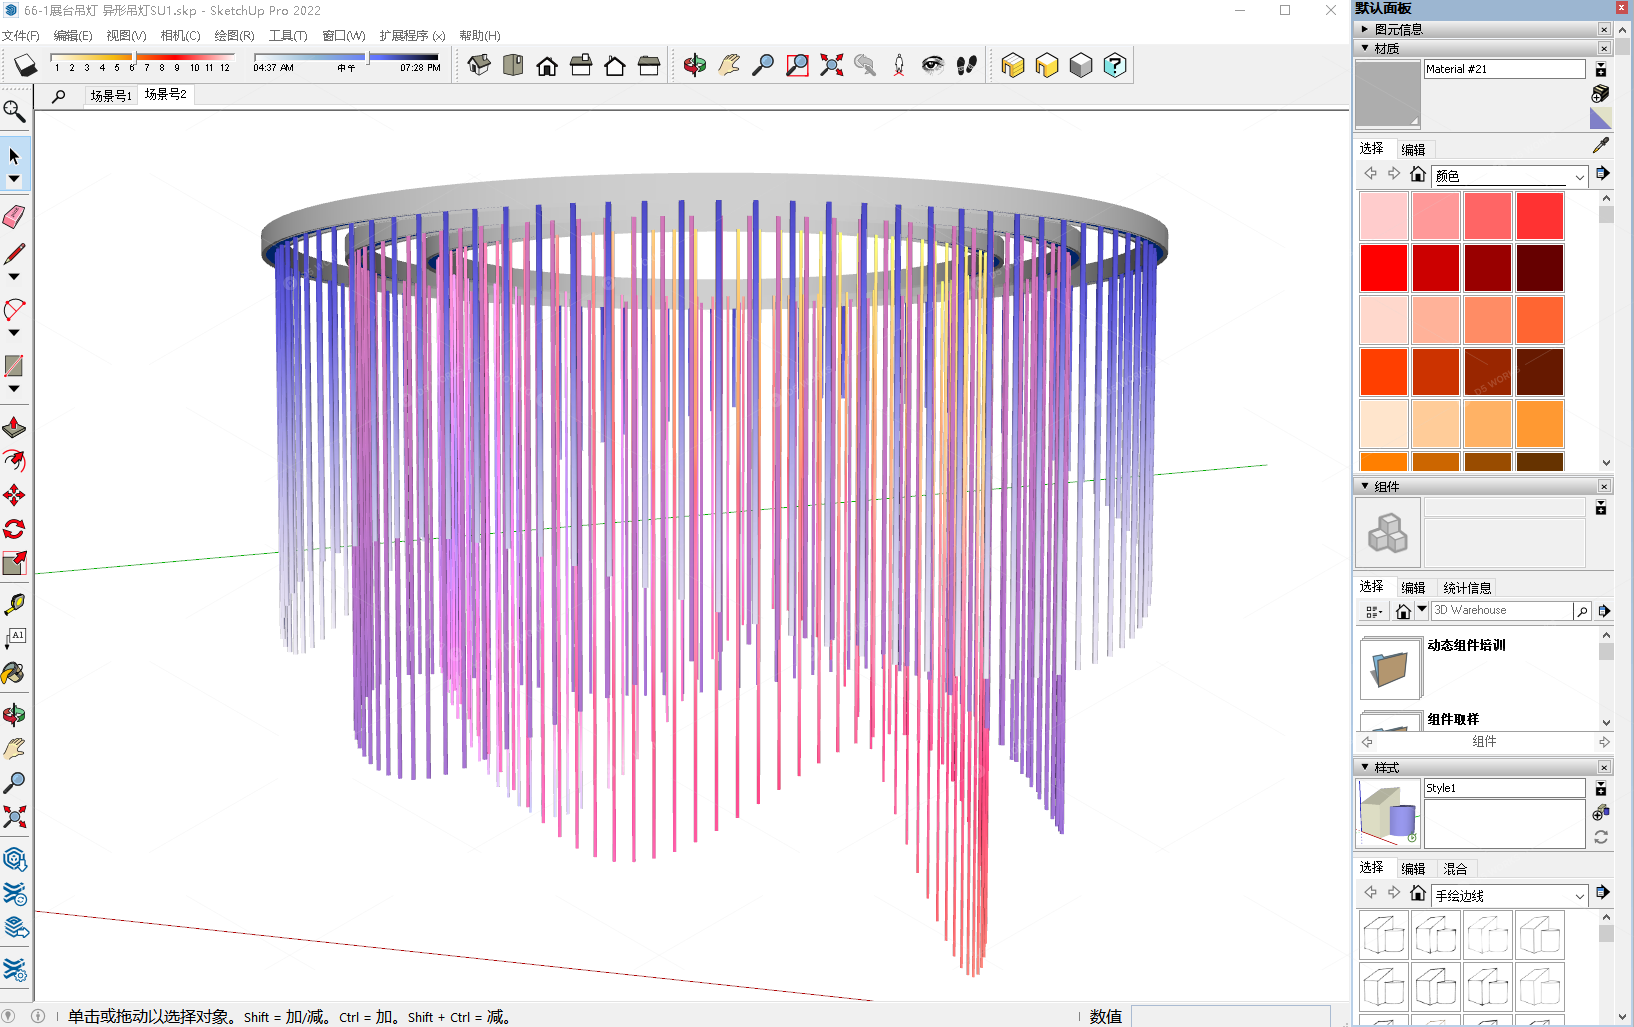Switch to scene tab 场景号2
Viewport: 1634px width, 1027px height.
tap(165, 94)
